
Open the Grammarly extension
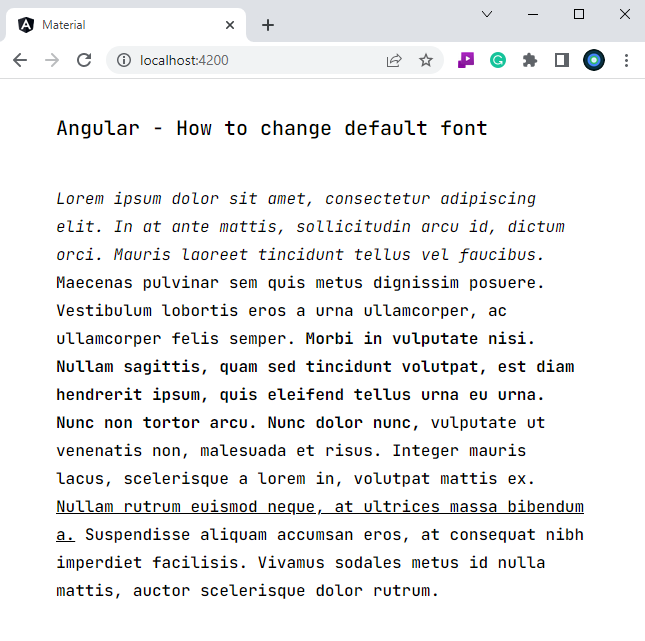pyautogui.click(x=498, y=60)
